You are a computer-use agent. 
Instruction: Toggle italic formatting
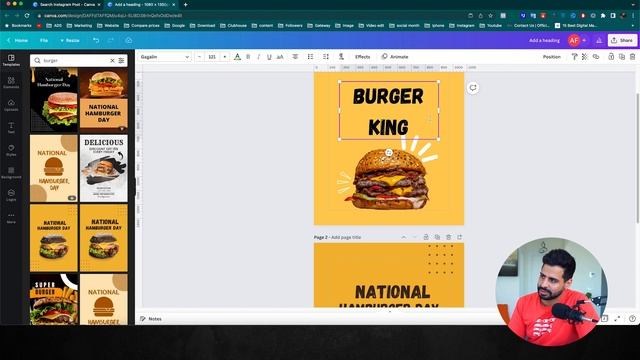click(258, 57)
